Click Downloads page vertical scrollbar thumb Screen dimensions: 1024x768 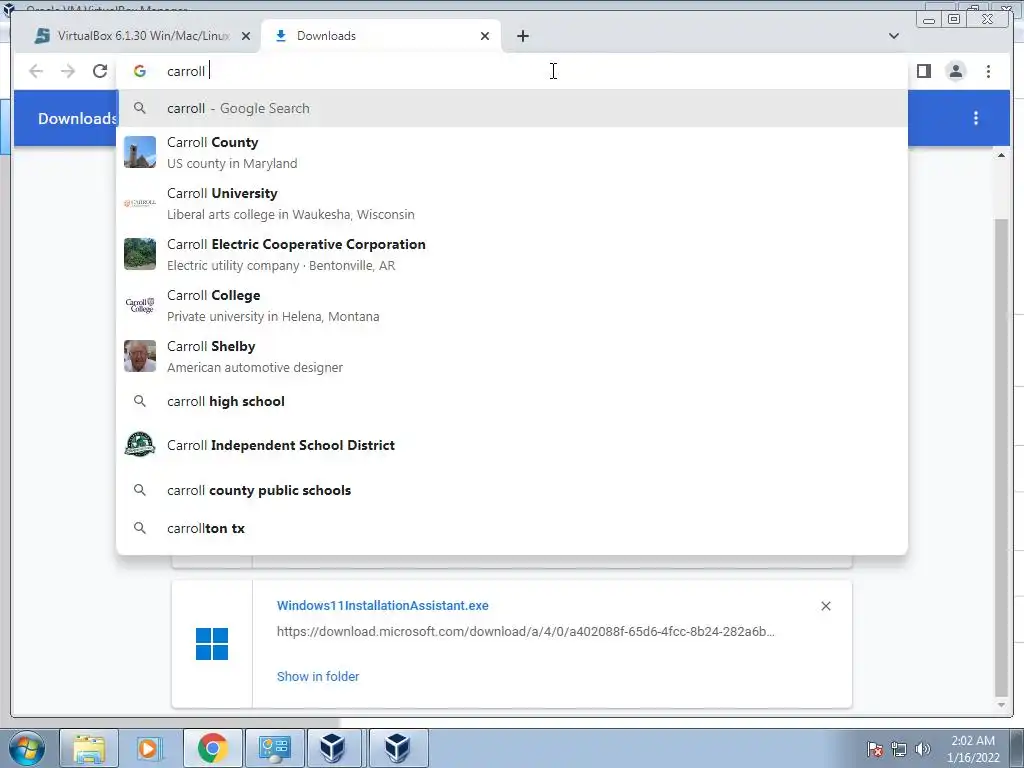pos(1000,457)
